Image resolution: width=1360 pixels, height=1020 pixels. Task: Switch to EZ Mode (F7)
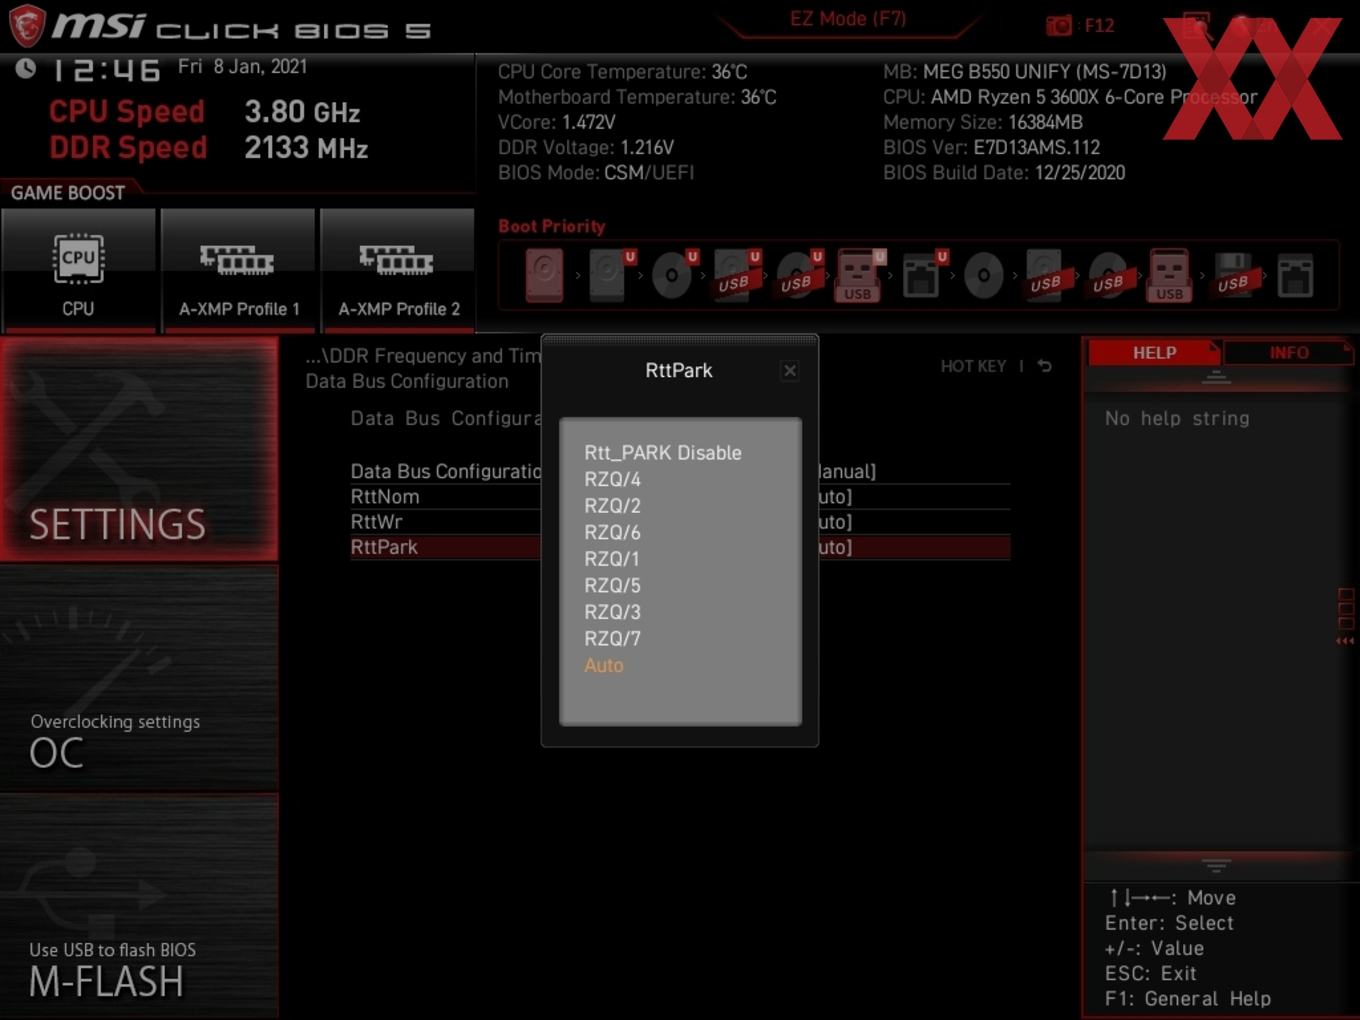[x=848, y=19]
